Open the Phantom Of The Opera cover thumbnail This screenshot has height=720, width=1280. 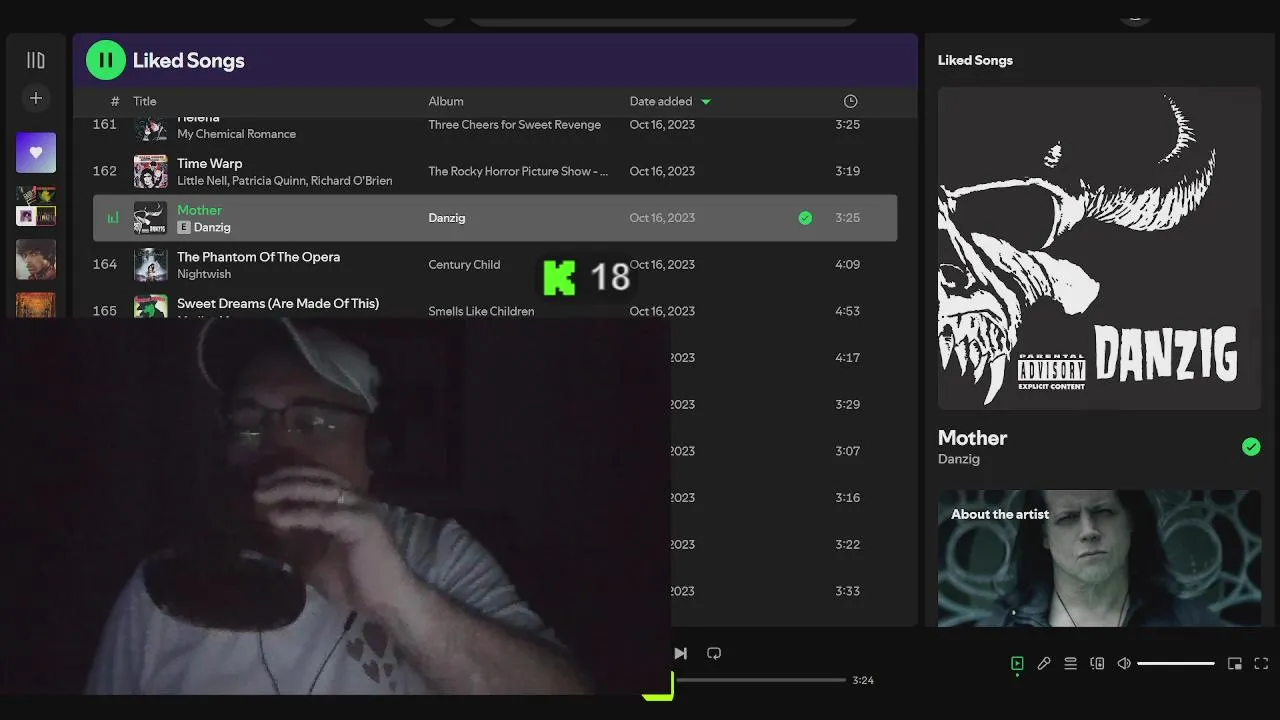151,264
